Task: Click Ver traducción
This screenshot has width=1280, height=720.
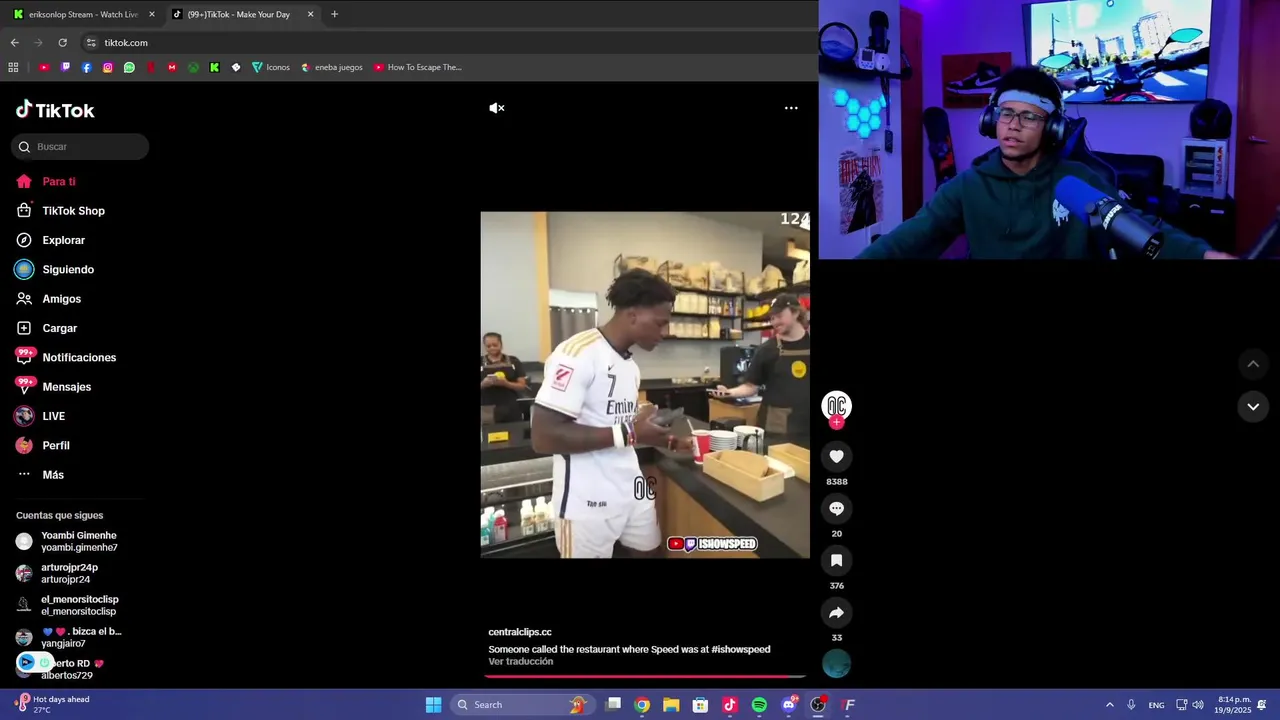Action: 520,662
